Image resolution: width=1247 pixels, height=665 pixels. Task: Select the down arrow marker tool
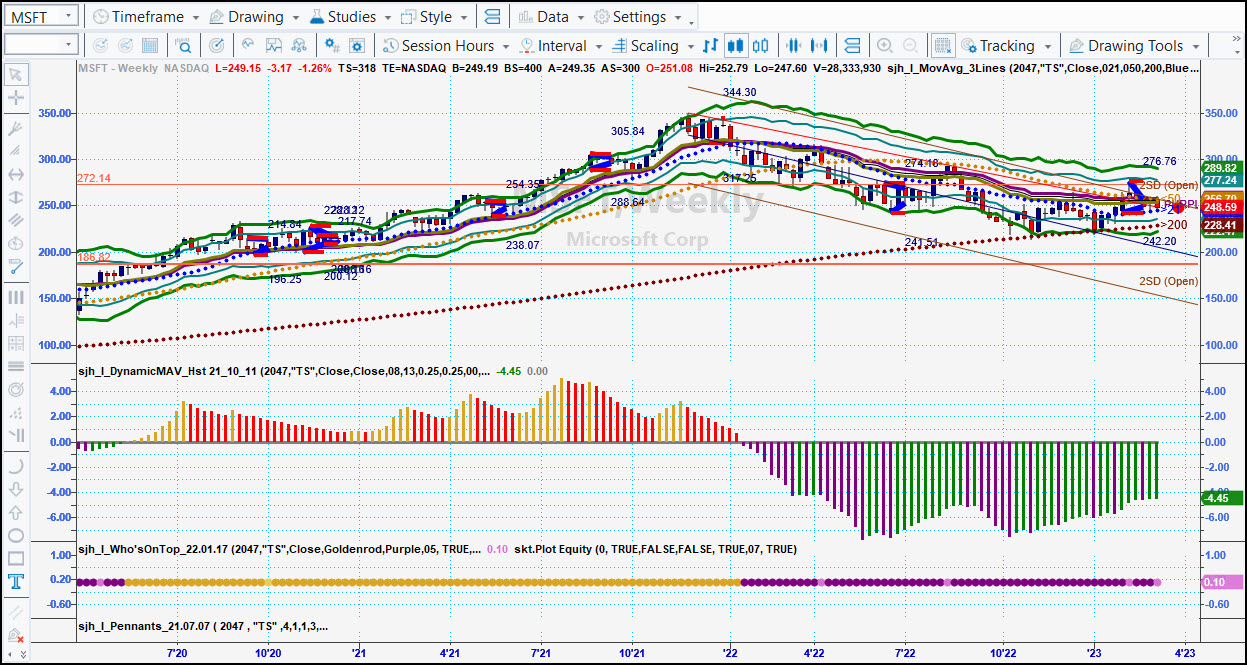pyautogui.click(x=15, y=489)
